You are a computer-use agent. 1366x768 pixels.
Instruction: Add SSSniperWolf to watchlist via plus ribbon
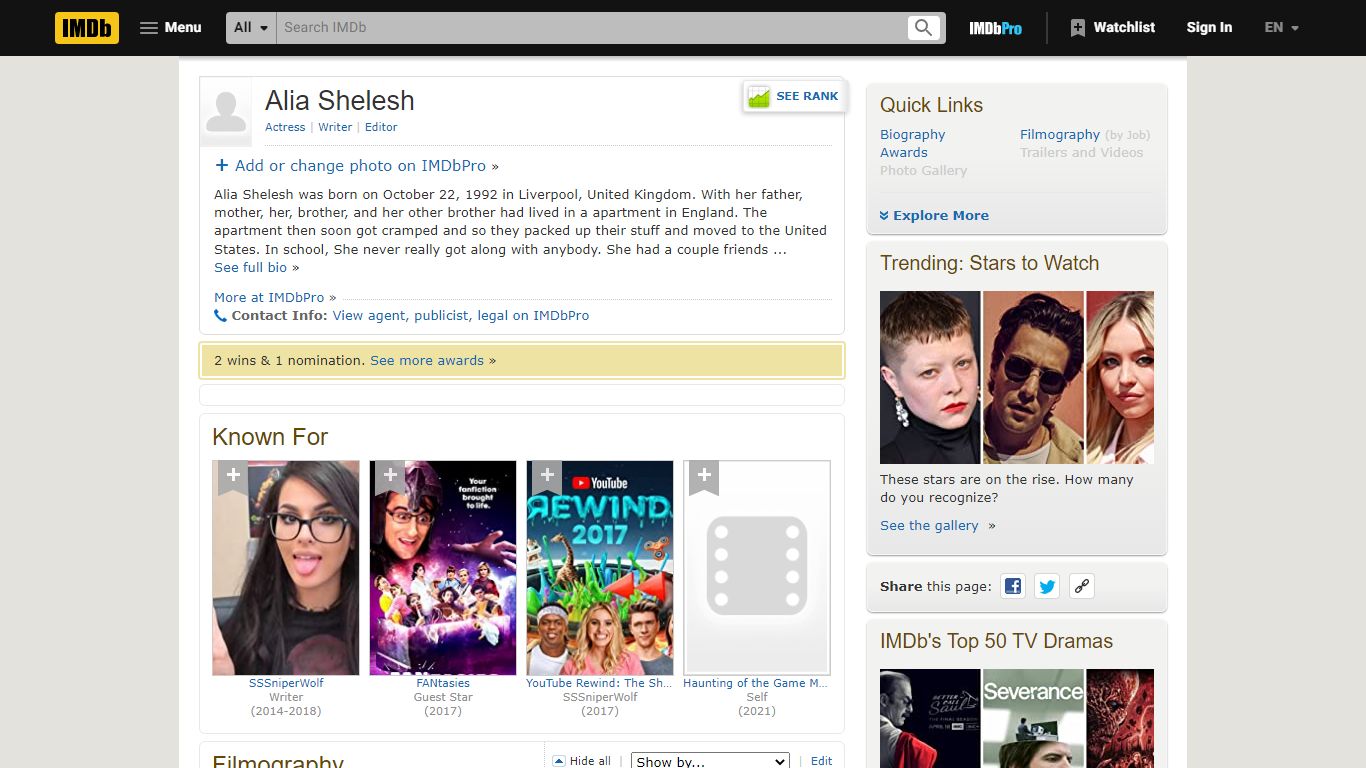tap(233, 477)
